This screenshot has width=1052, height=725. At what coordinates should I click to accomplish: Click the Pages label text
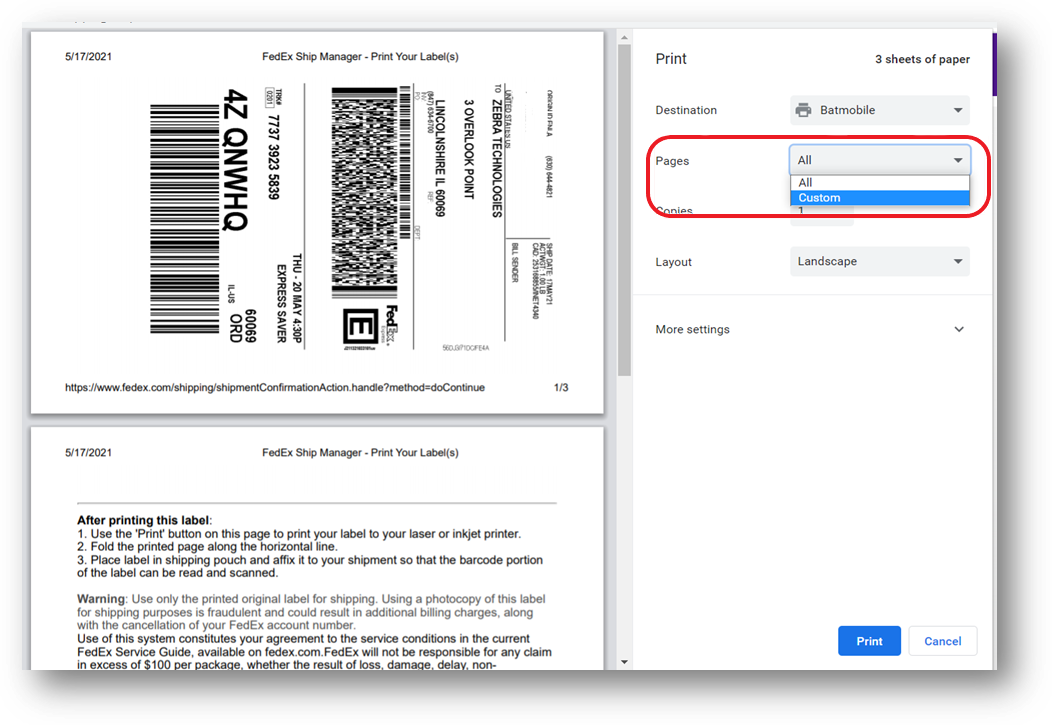tap(672, 161)
